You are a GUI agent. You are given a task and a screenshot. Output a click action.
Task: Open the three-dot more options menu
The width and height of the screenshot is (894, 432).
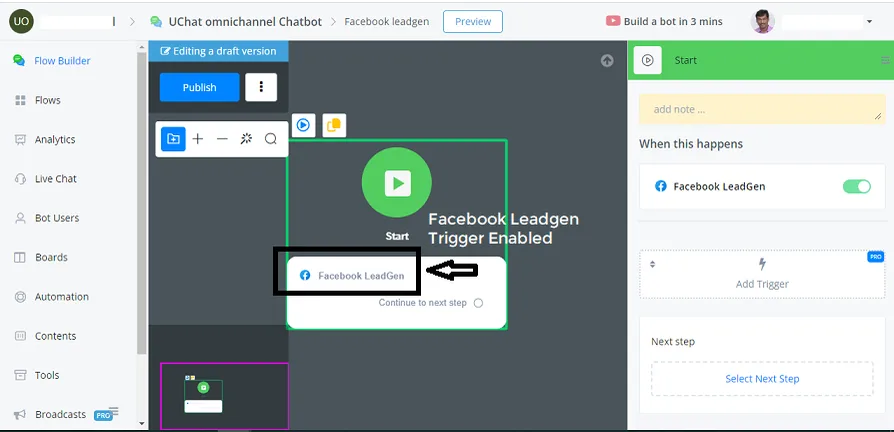(261, 87)
